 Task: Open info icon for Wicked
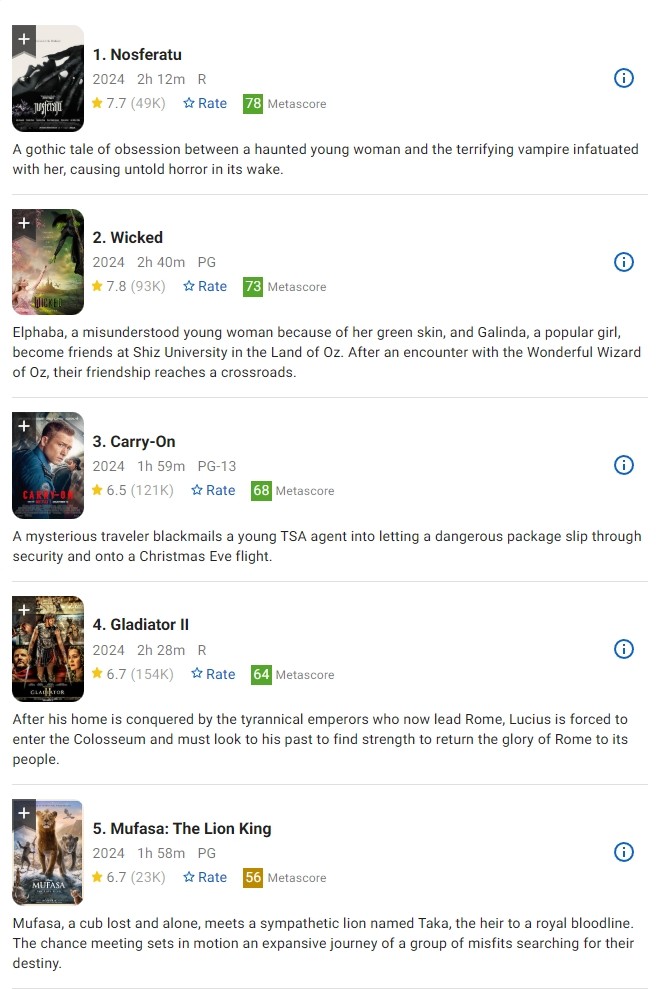coord(623,262)
